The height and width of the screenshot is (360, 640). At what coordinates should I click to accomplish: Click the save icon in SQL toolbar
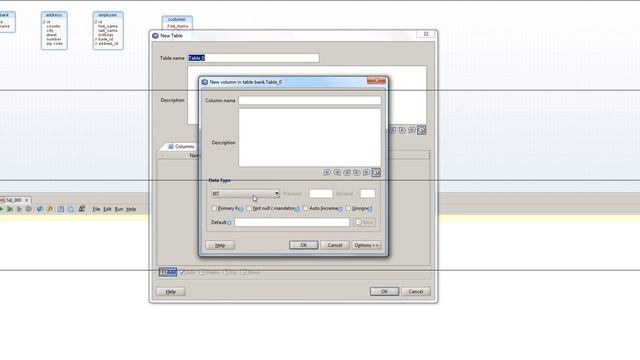[x=61, y=209]
